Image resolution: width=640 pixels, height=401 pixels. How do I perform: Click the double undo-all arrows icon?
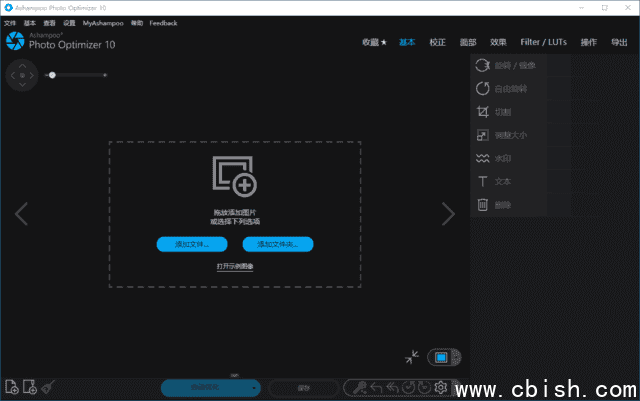(x=392, y=388)
